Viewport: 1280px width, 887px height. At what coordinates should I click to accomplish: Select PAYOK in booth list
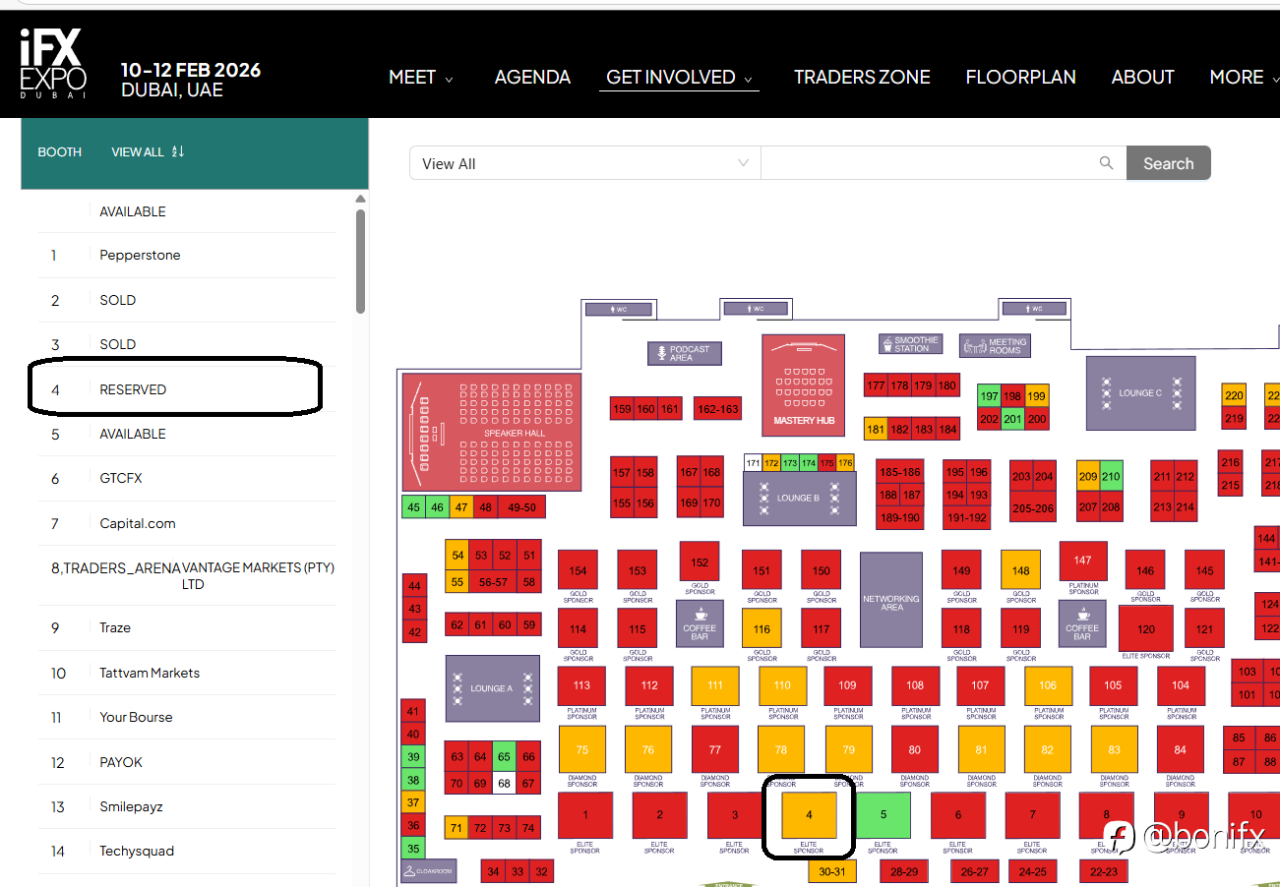187,762
